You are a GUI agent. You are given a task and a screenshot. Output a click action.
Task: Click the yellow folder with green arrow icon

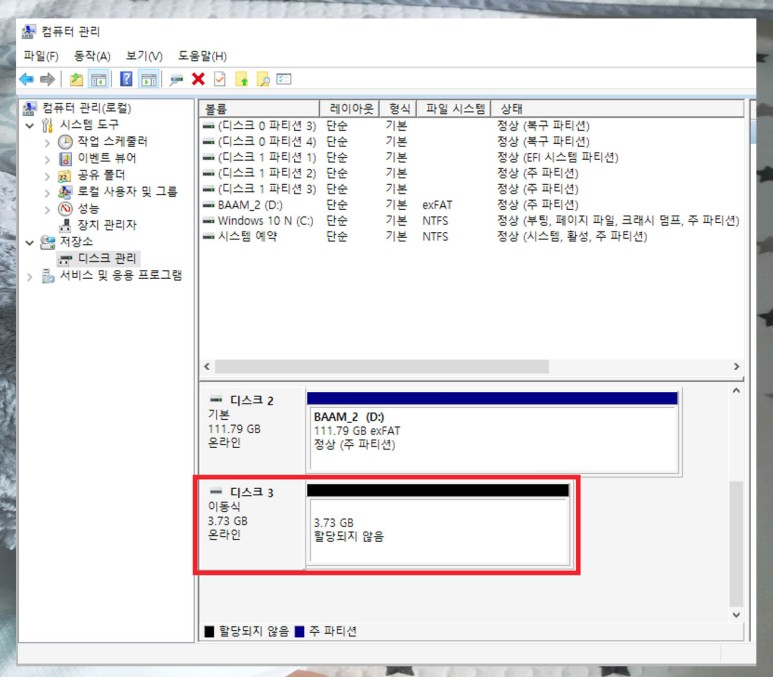(x=242, y=79)
